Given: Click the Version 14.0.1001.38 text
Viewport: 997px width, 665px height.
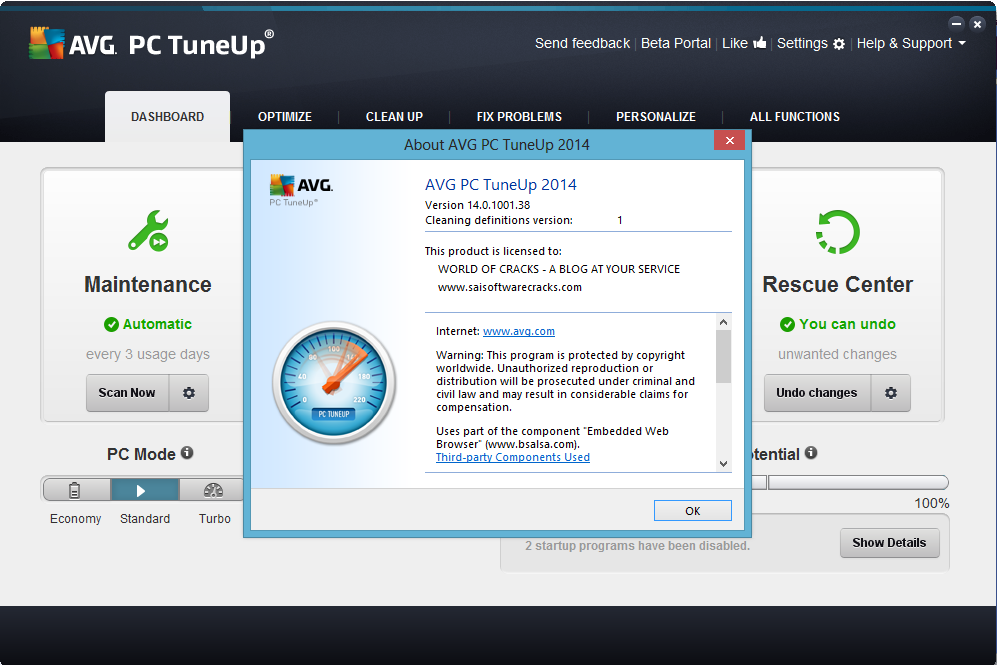Looking at the screenshot, I should (x=478, y=205).
